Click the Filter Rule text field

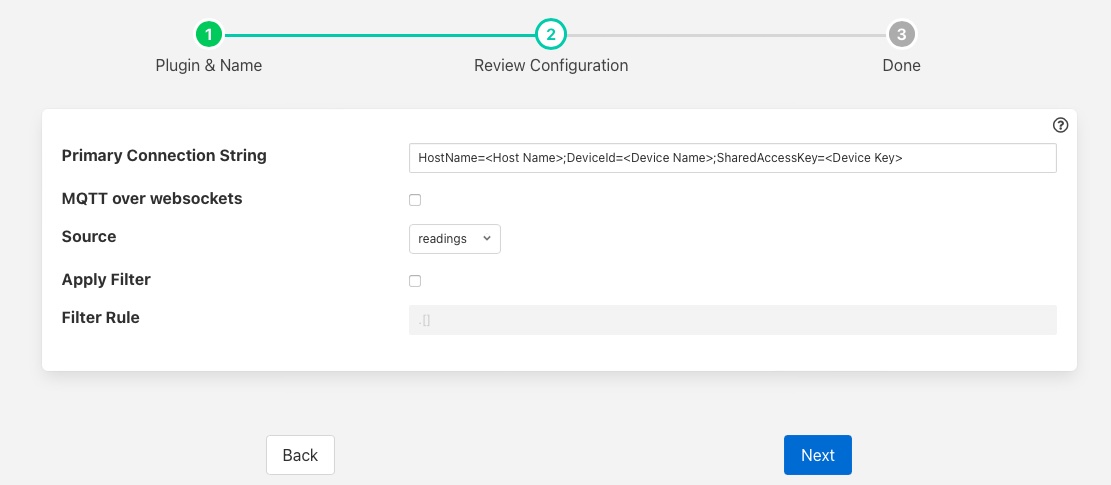[x=732, y=320]
